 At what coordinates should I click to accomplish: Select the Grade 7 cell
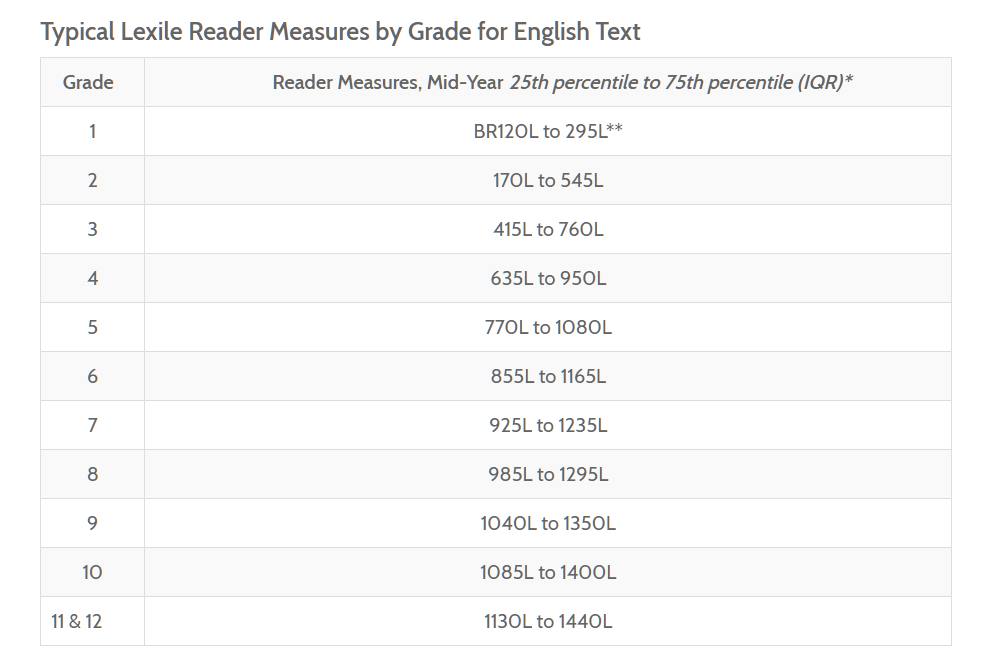pos(93,425)
